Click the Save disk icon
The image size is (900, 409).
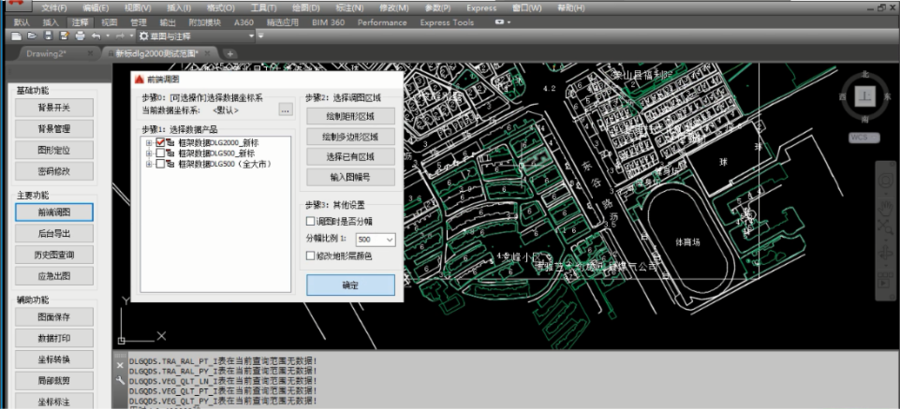tap(48, 36)
